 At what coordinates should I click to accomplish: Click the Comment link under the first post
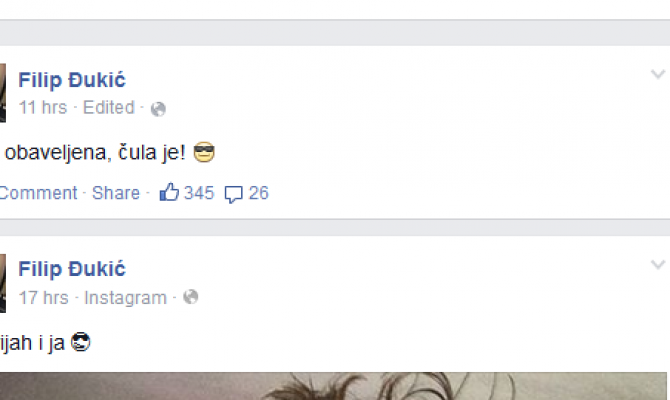tap(38, 193)
